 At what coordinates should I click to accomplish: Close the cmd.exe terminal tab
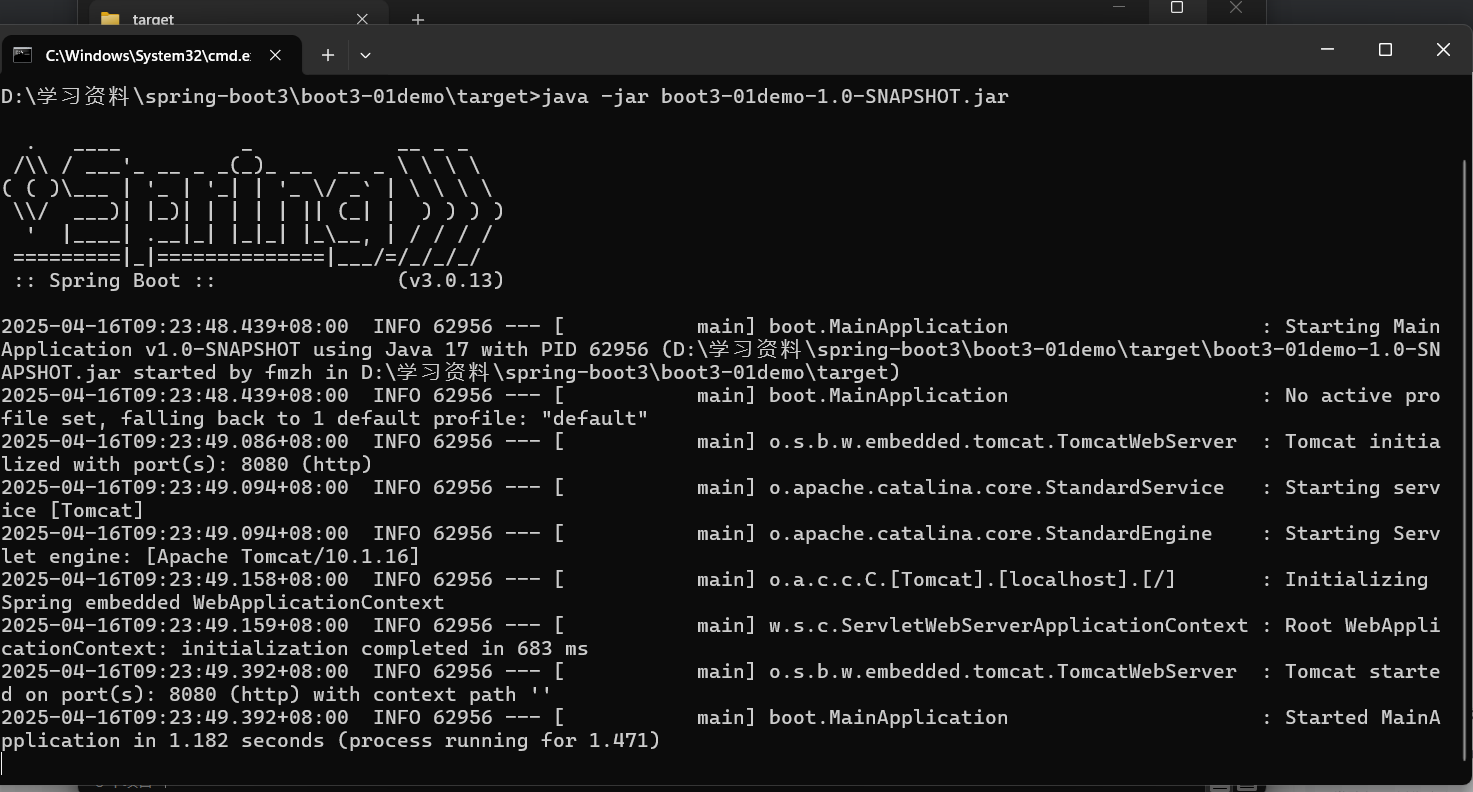[275, 55]
